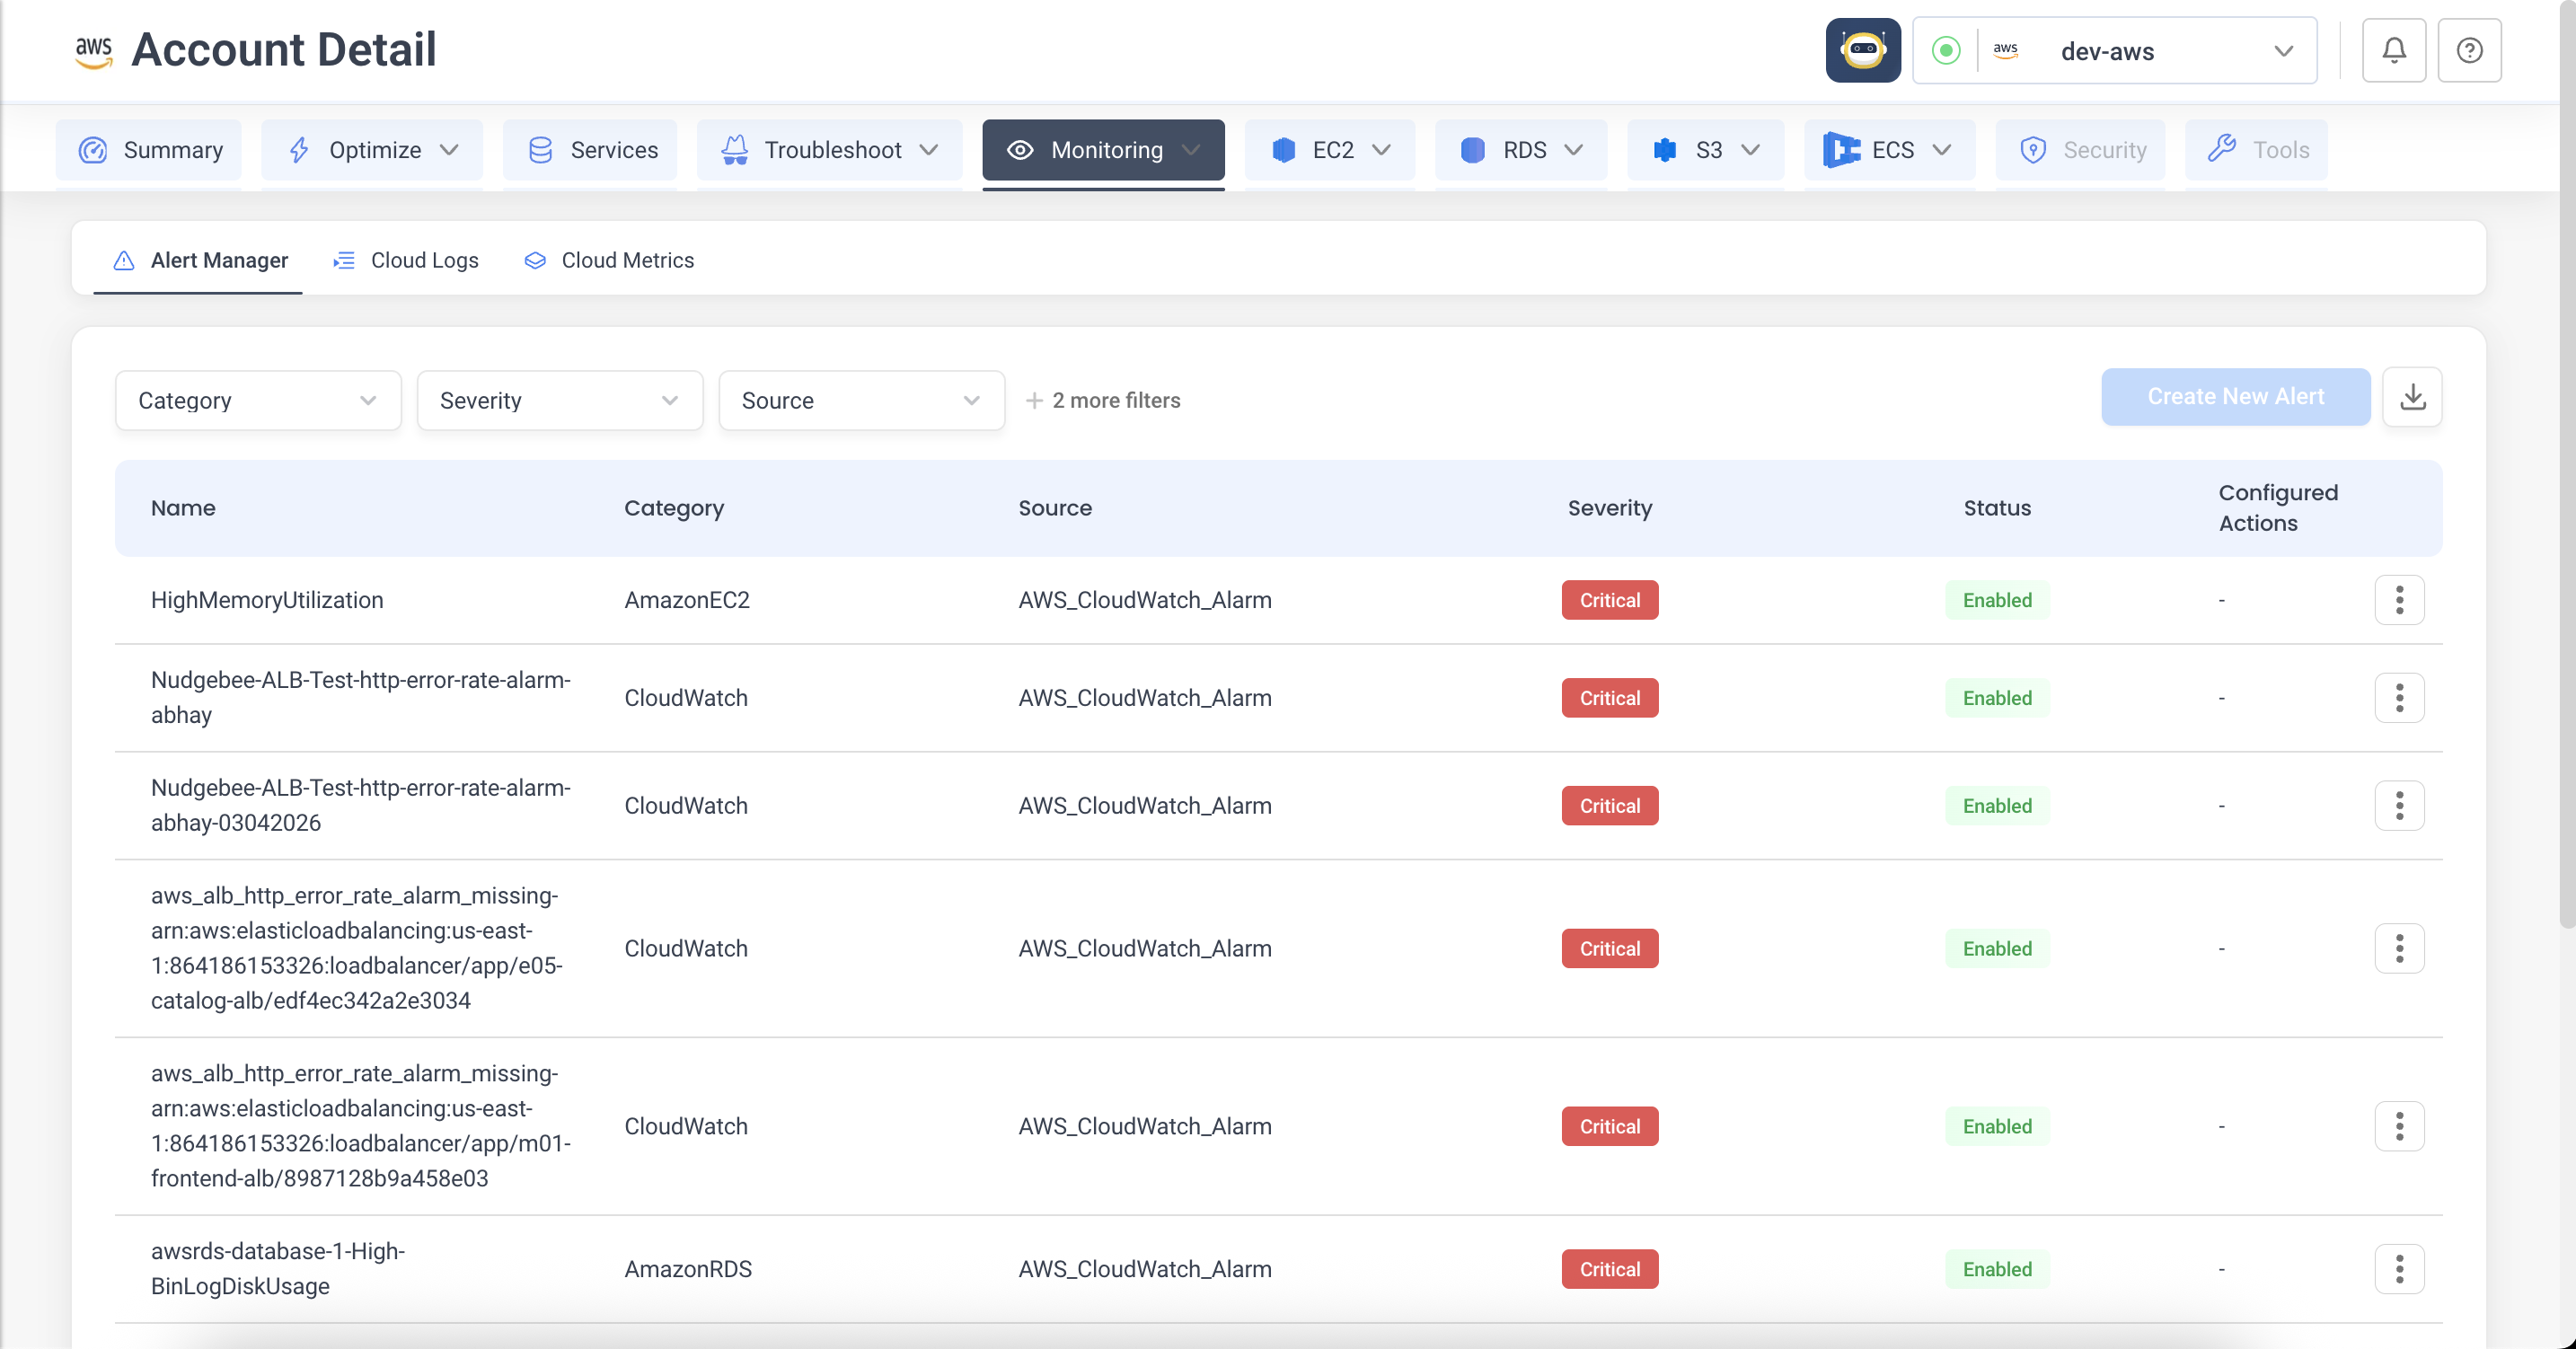Open row actions for HighMemoryUtilization
This screenshot has height=1349, width=2576.
point(2399,600)
